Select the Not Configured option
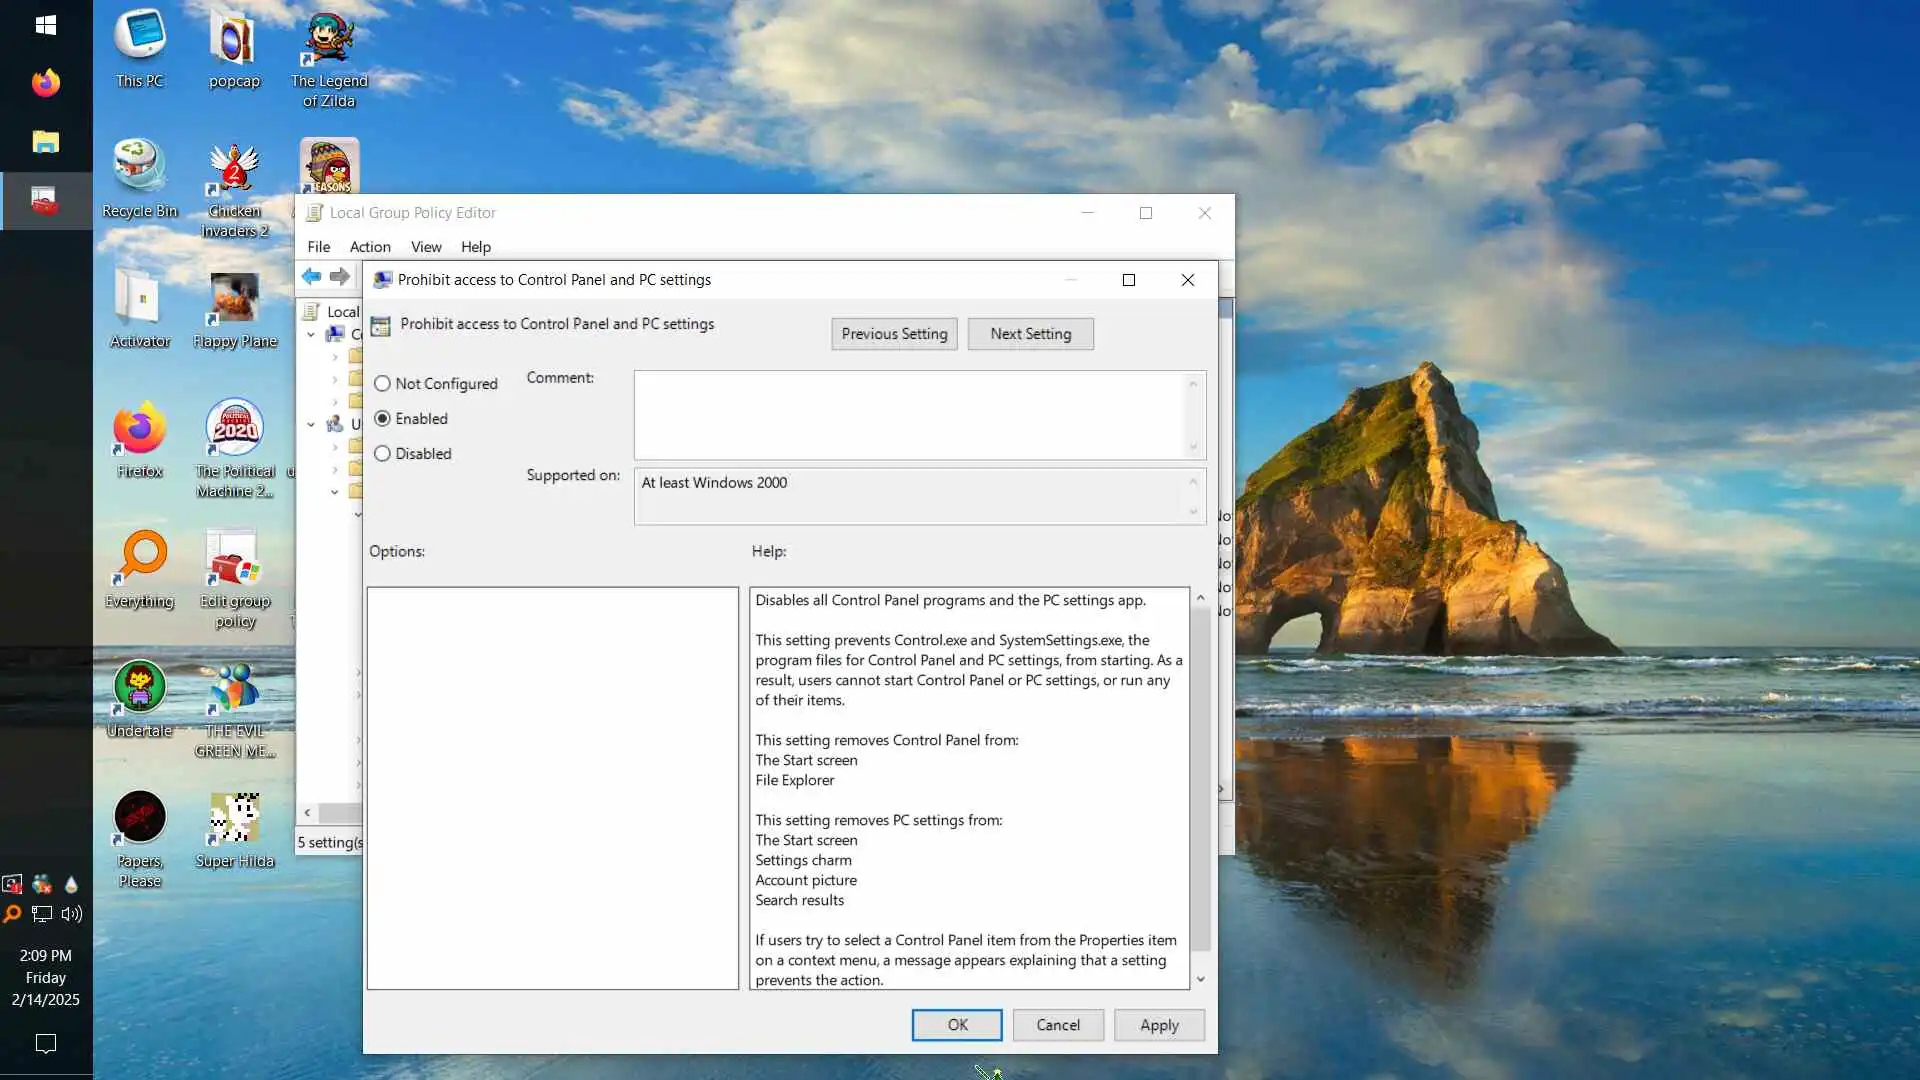 tap(382, 384)
